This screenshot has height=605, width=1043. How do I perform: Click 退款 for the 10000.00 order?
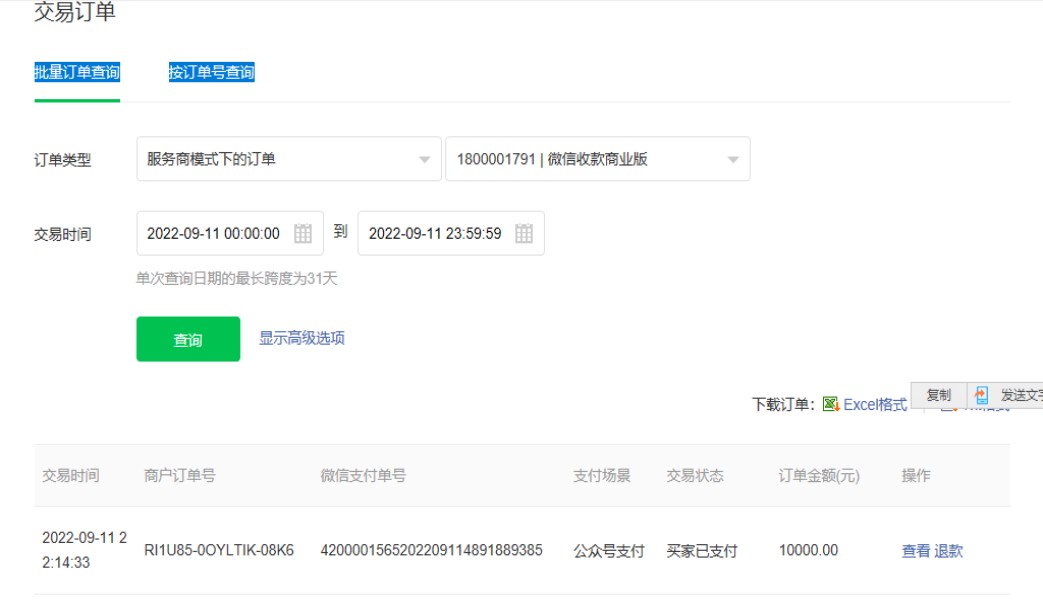pos(948,551)
